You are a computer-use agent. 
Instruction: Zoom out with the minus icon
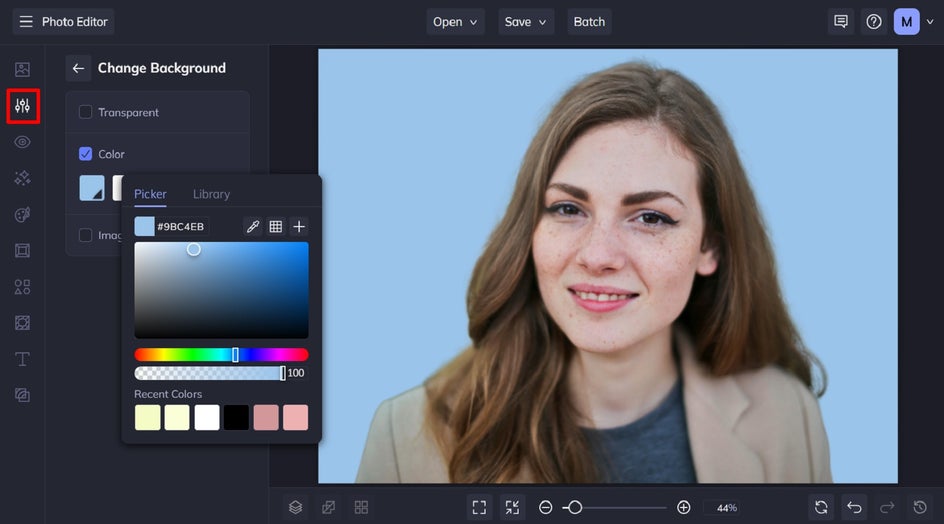point(545,508)
